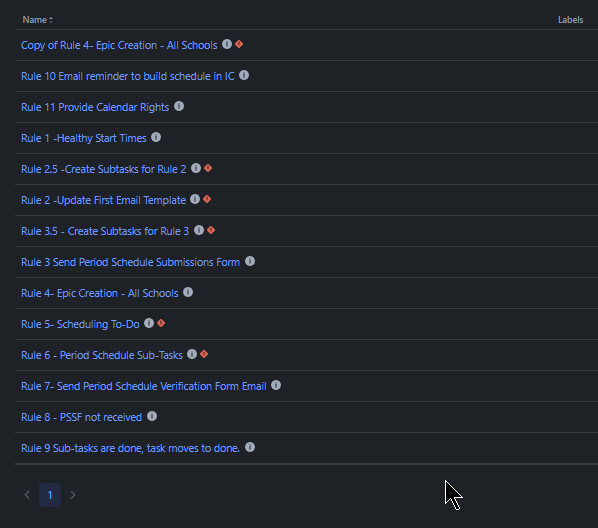The width and height of the screenshot is (598, 528).
Task: Open Copy of Rule 4- Epic Creation rule
Action: click(x=119, y=45)
